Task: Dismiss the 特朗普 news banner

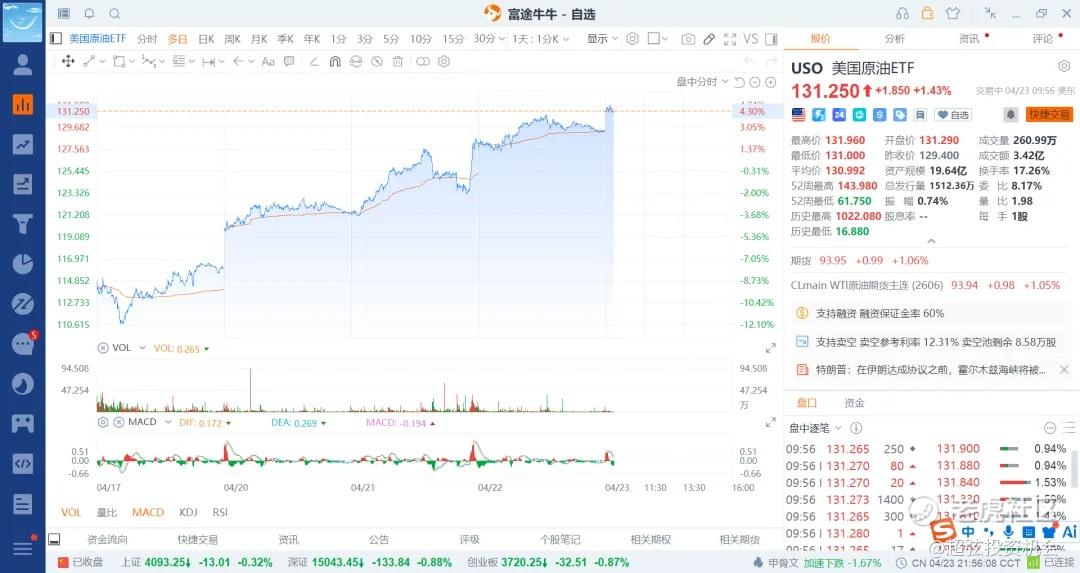Action: [x=1064, y=370]
